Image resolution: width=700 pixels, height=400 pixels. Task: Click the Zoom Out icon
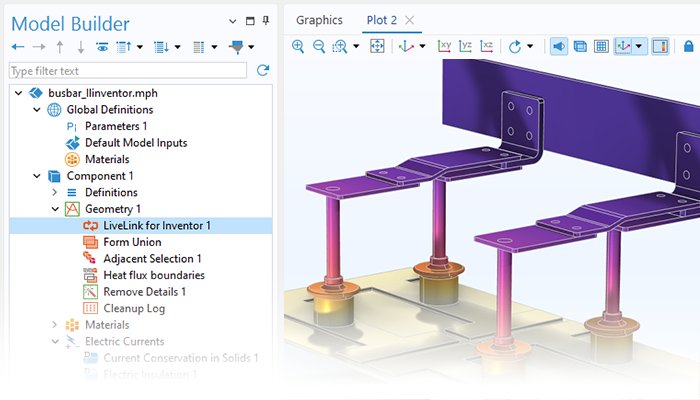(319, 46)
